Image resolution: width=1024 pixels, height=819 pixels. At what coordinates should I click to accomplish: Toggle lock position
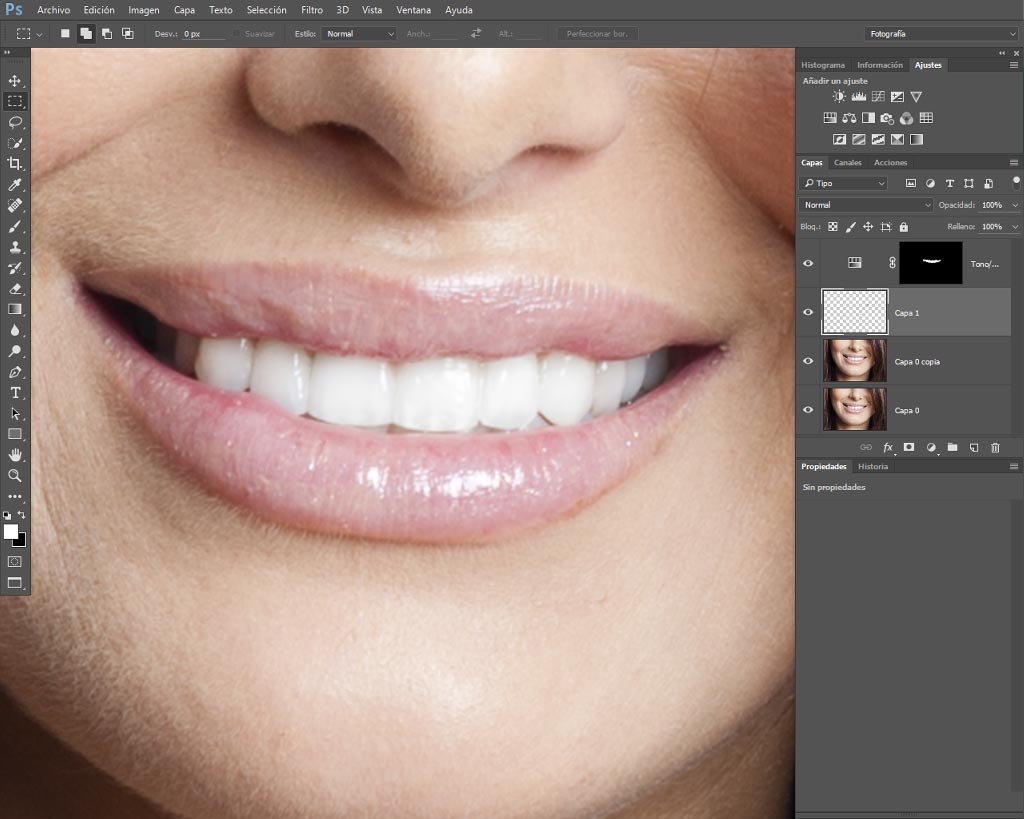click(868, 227)
